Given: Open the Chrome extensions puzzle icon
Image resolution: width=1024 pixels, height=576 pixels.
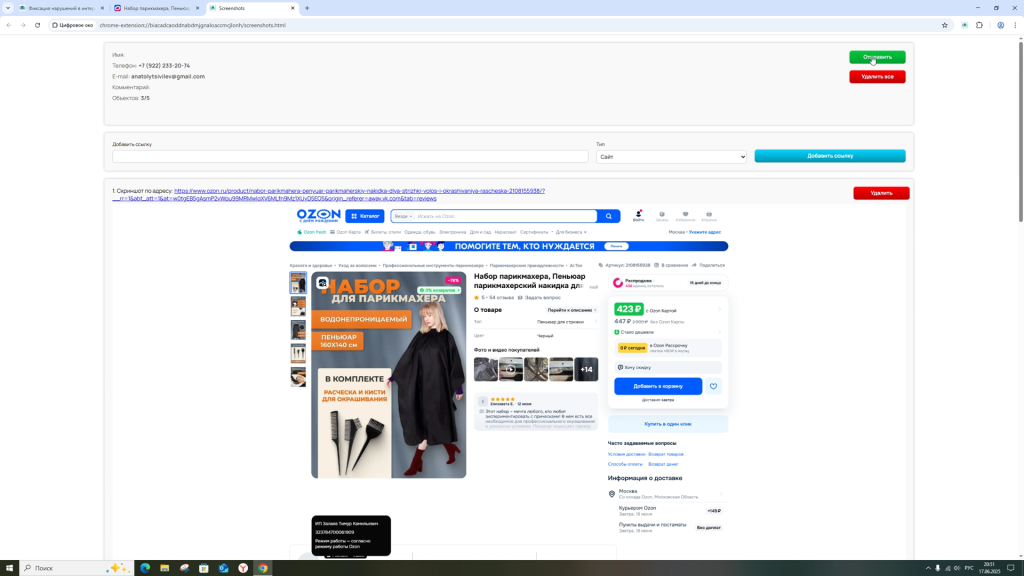Looking at the screenshot, I should [x=979, y=25].
